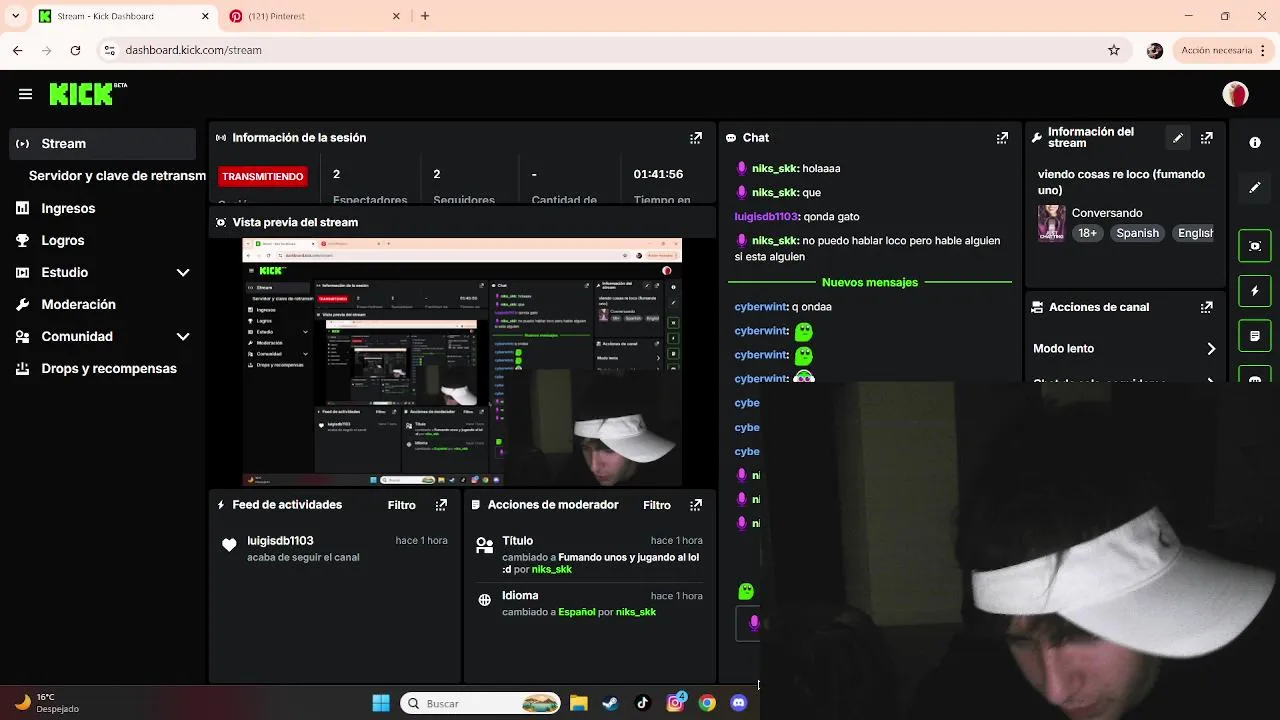Close the Pinterest tab
This screenshot has width=1280, height=720.
point(396,16)
